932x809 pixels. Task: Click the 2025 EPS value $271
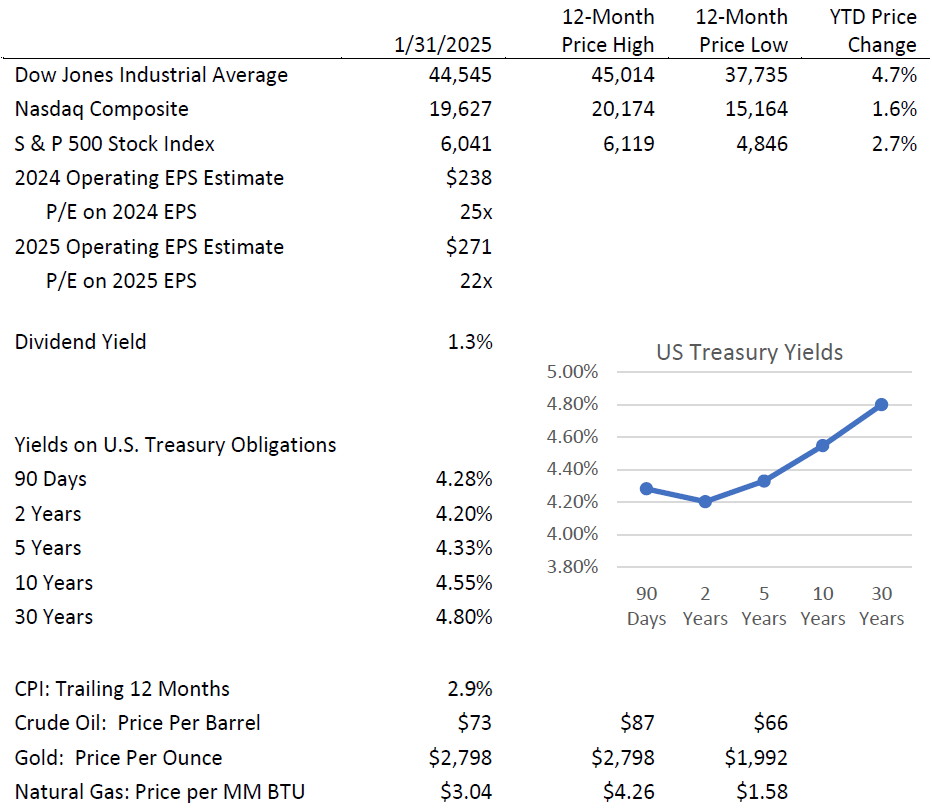pyautogui.click(x=469, y=247)
